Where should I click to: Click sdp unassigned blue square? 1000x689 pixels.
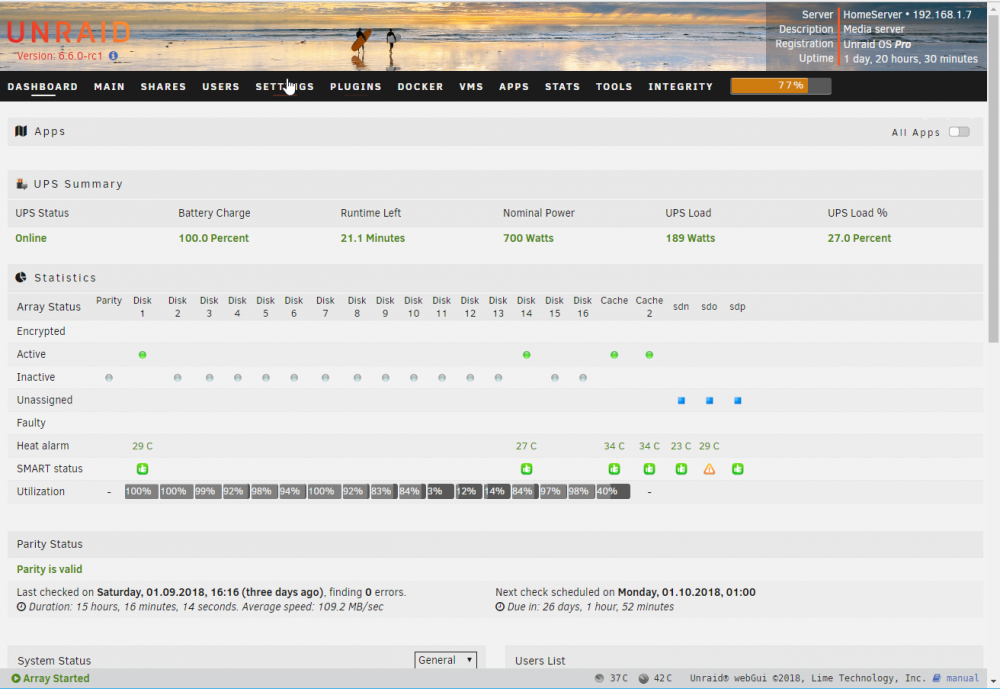click(737, 401)
